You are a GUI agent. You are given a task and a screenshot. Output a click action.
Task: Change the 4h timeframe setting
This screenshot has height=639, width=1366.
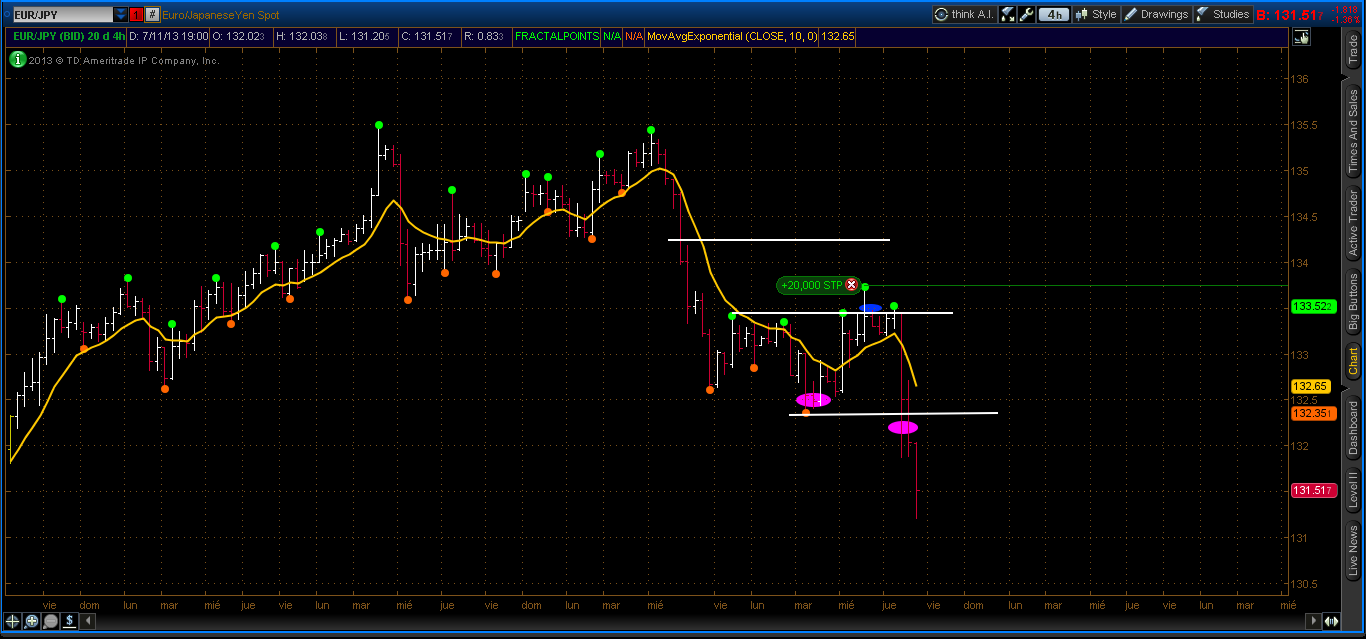[x=1052, y=14]
